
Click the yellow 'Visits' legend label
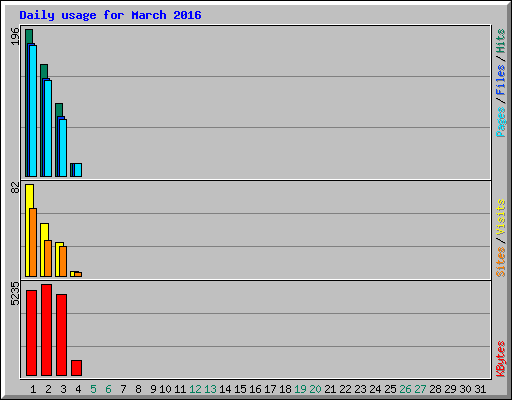click(x=500, y=218)
